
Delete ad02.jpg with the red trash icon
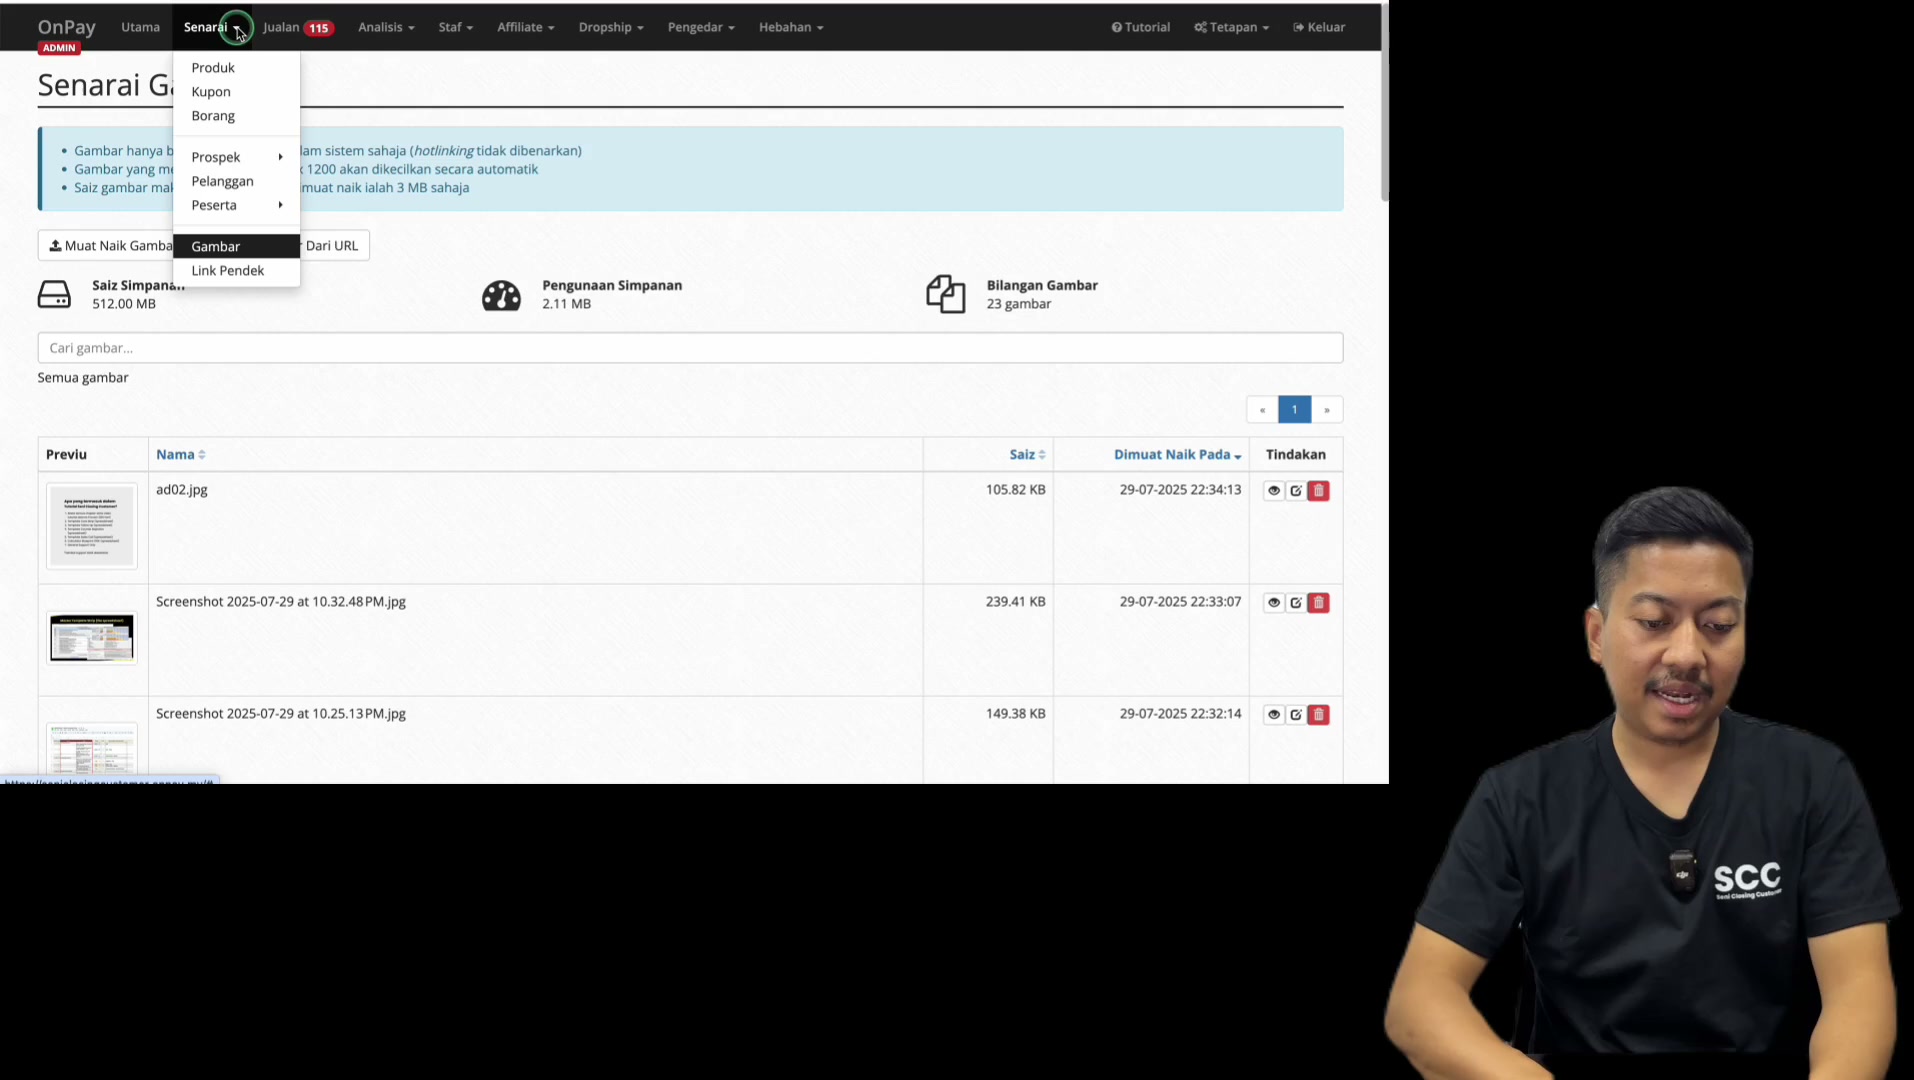(1318, 491)
